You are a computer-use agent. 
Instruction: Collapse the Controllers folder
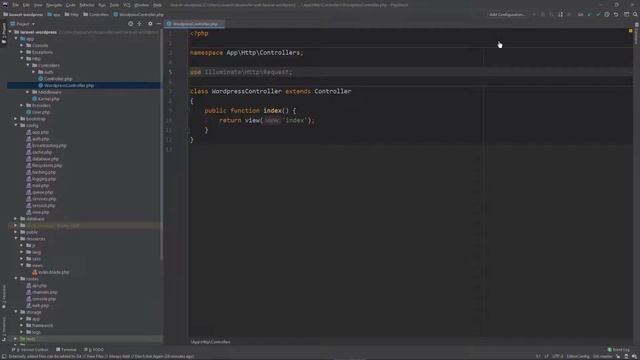[28, 65]
